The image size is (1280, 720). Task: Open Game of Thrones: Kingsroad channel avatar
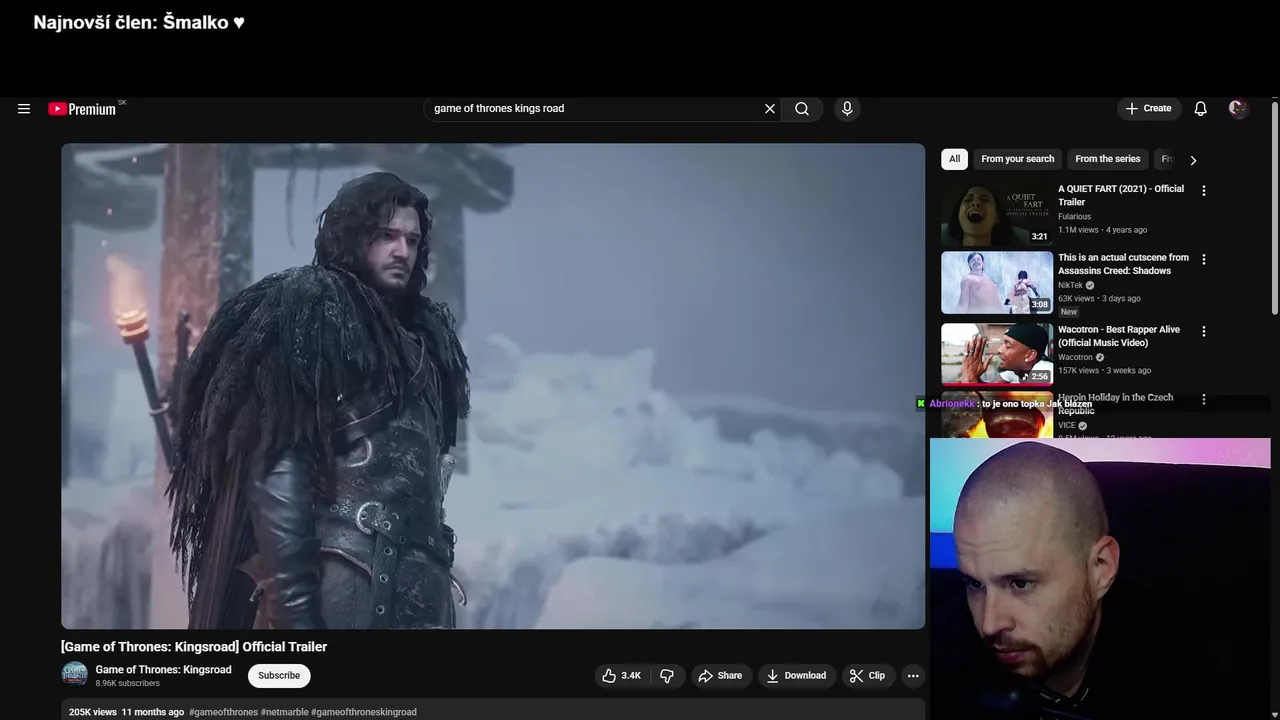click(x=75, y=675)
